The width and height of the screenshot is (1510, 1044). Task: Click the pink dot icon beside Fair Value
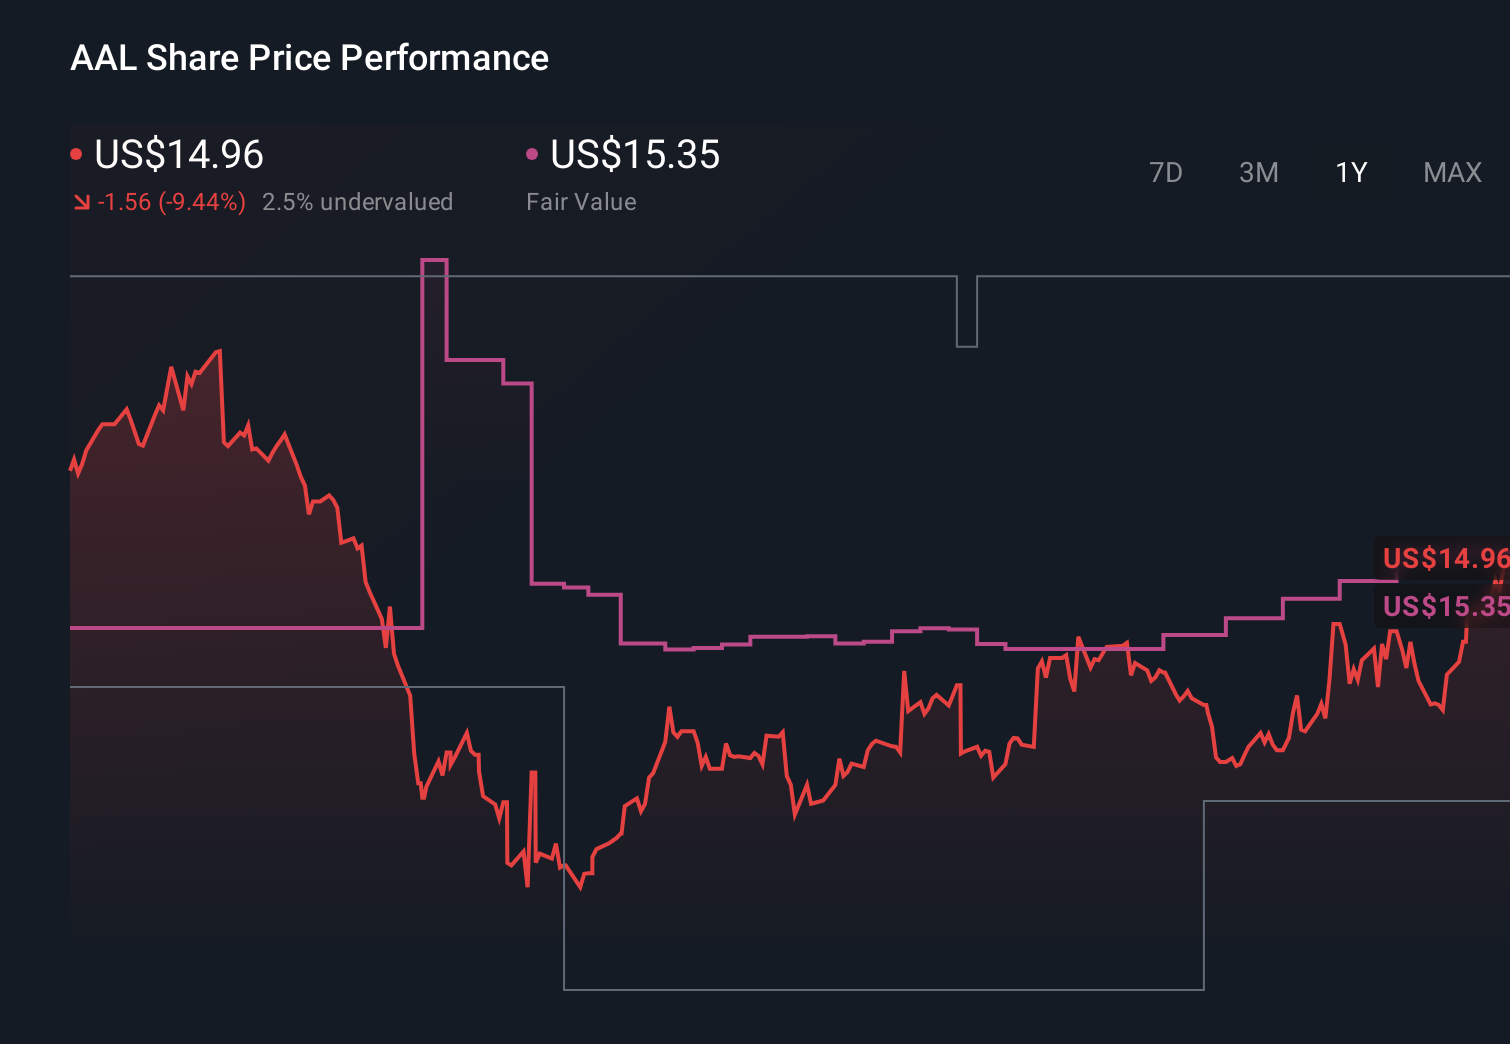pos(532,152)
